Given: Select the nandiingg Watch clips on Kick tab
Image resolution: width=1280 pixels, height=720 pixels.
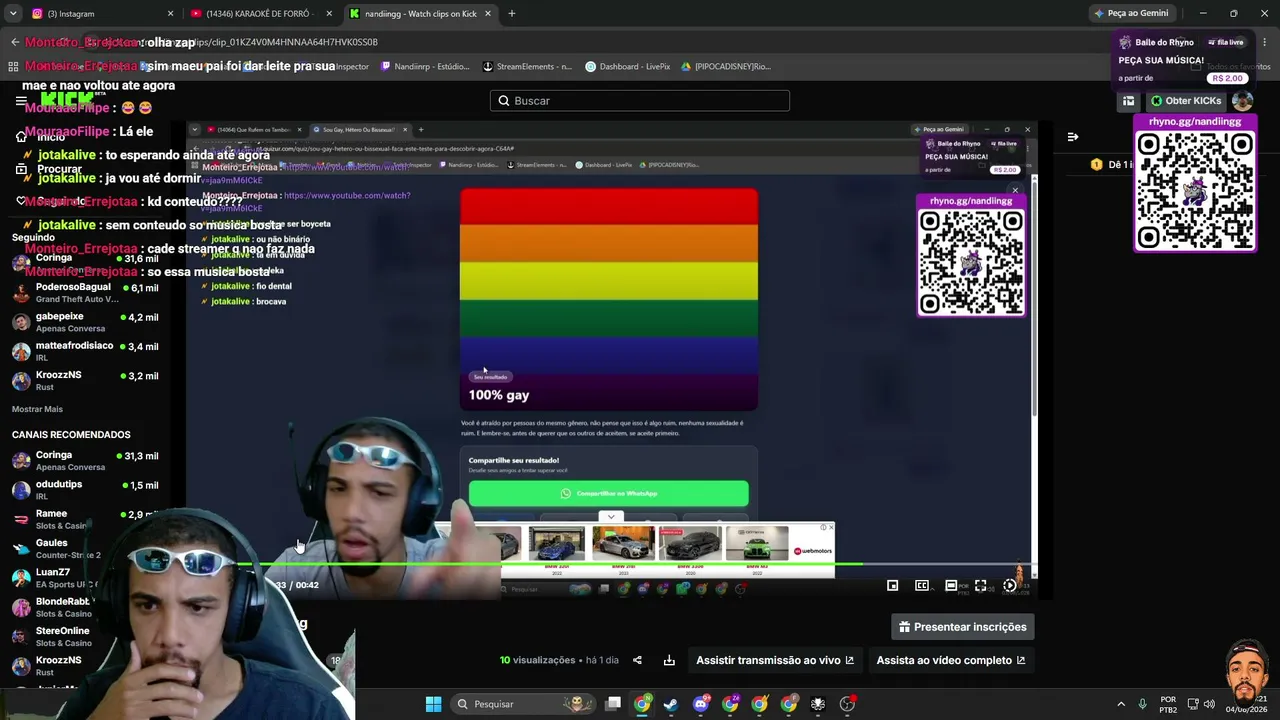Looking at the screenshot, I should click(420, 14).
